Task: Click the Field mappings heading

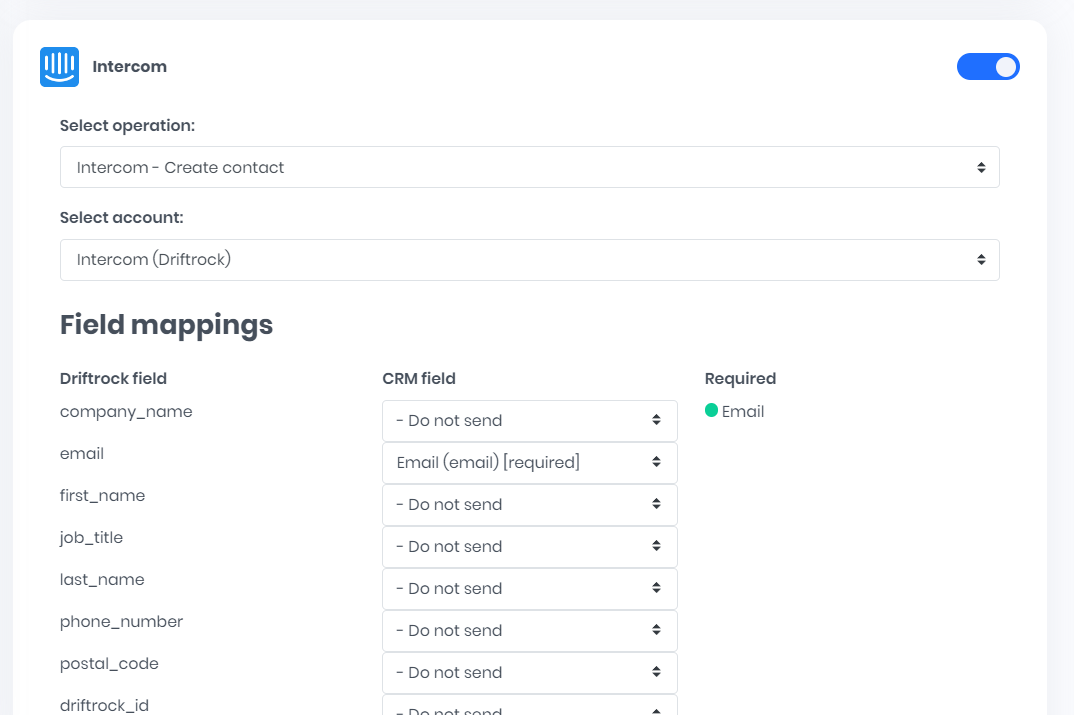Action: [x=166, y=325]
